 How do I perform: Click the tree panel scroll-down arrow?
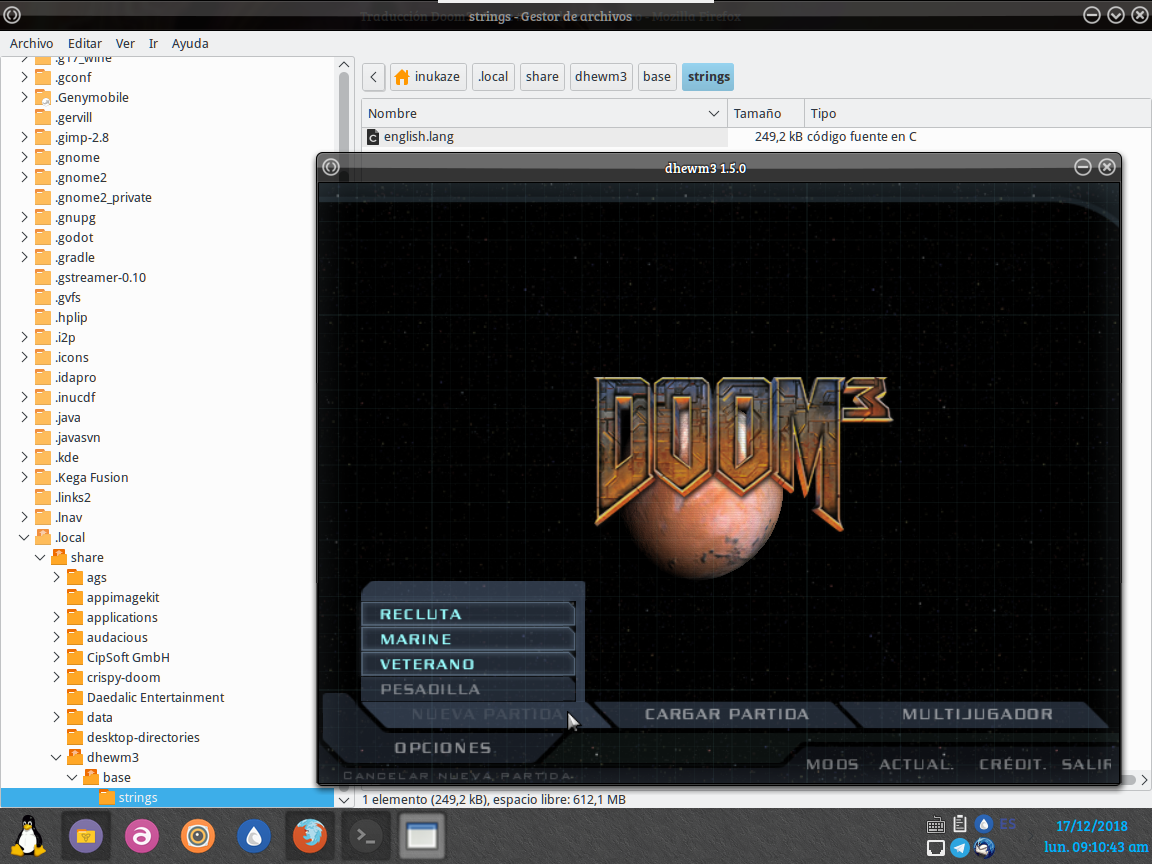tap(343, 799)
